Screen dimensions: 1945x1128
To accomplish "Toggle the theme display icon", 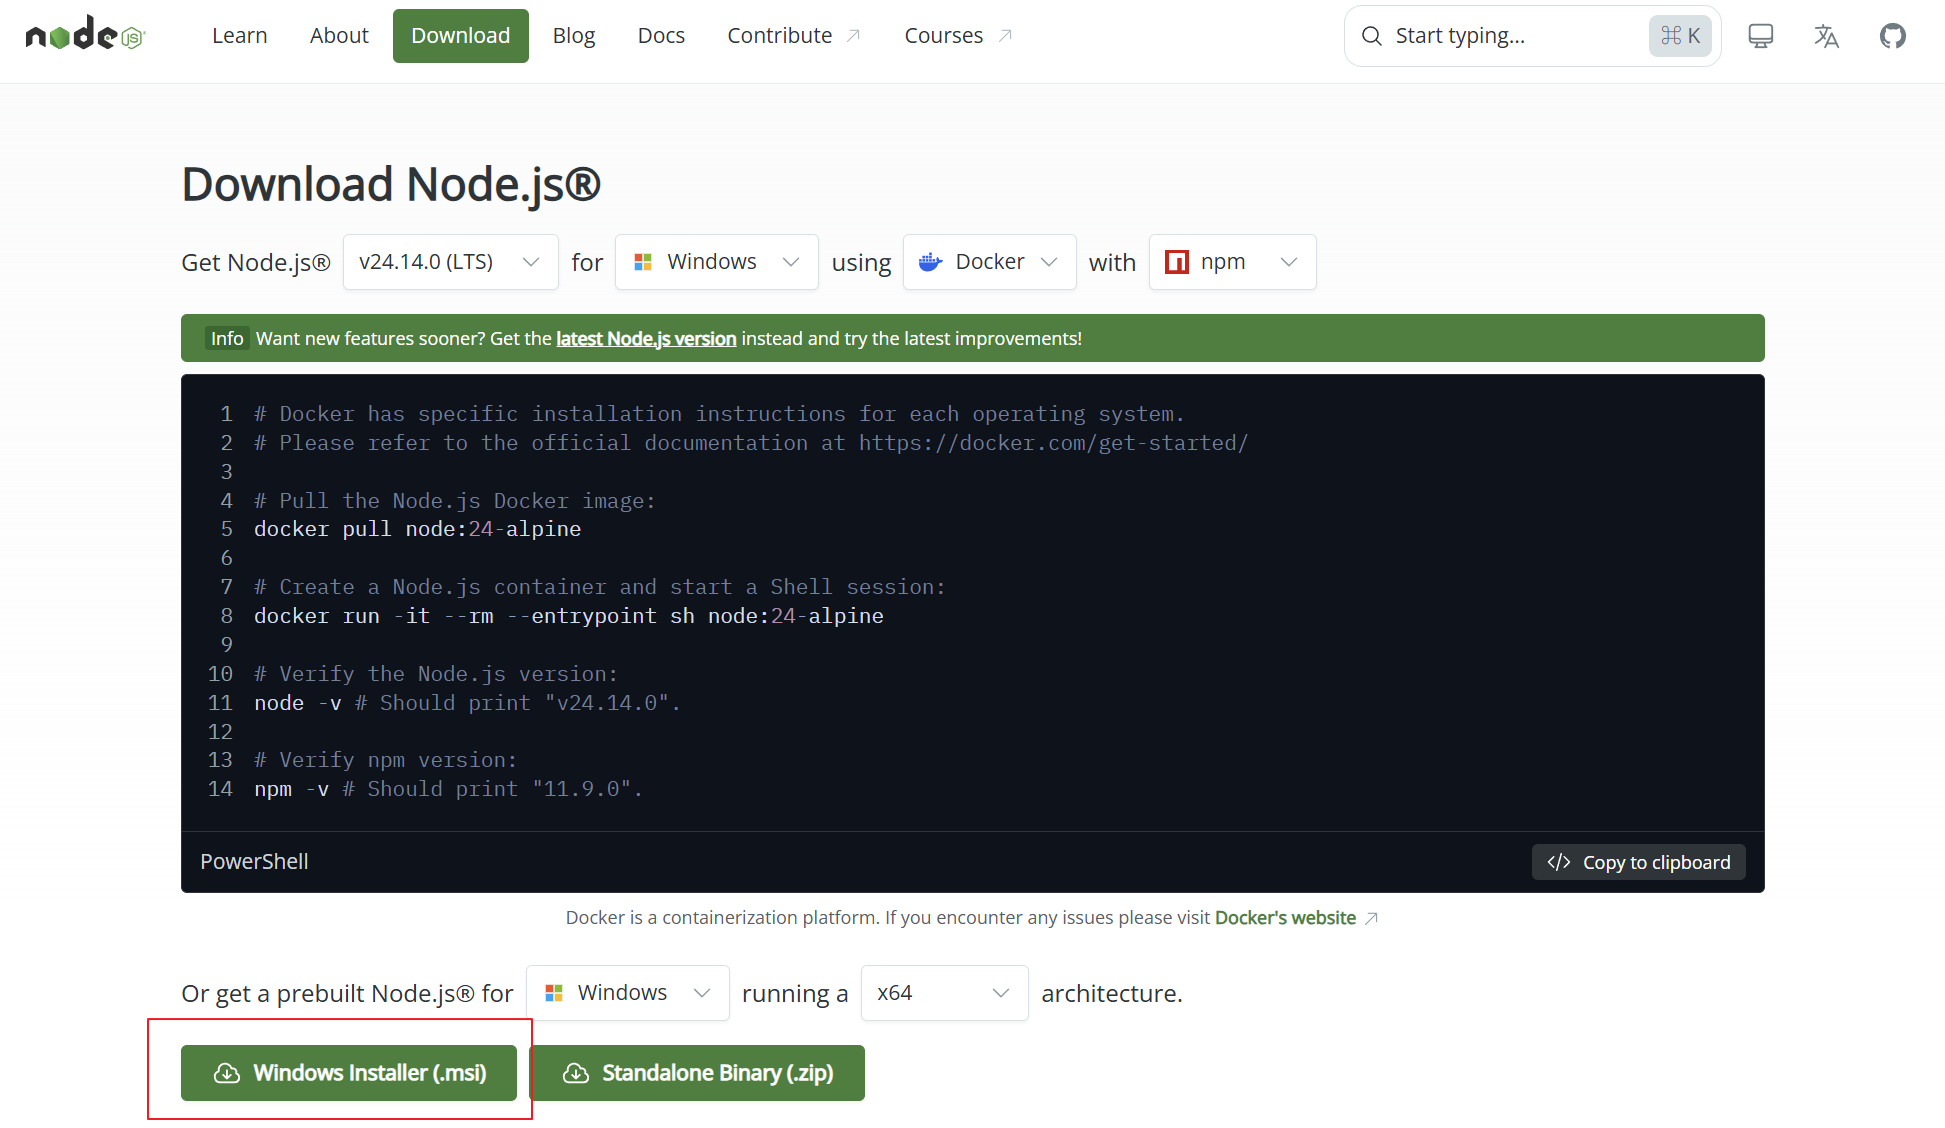I will tap(1760, 35).
